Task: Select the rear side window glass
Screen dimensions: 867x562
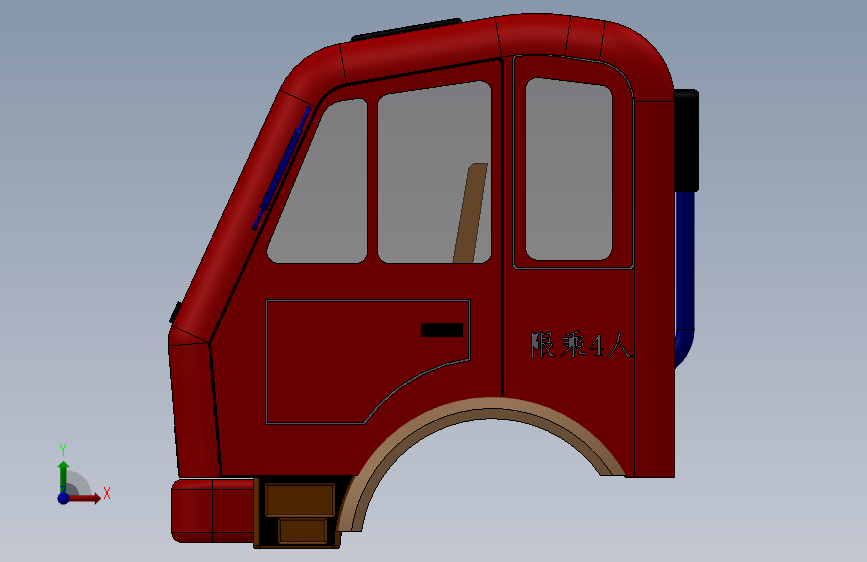Action: click(569, 169)
